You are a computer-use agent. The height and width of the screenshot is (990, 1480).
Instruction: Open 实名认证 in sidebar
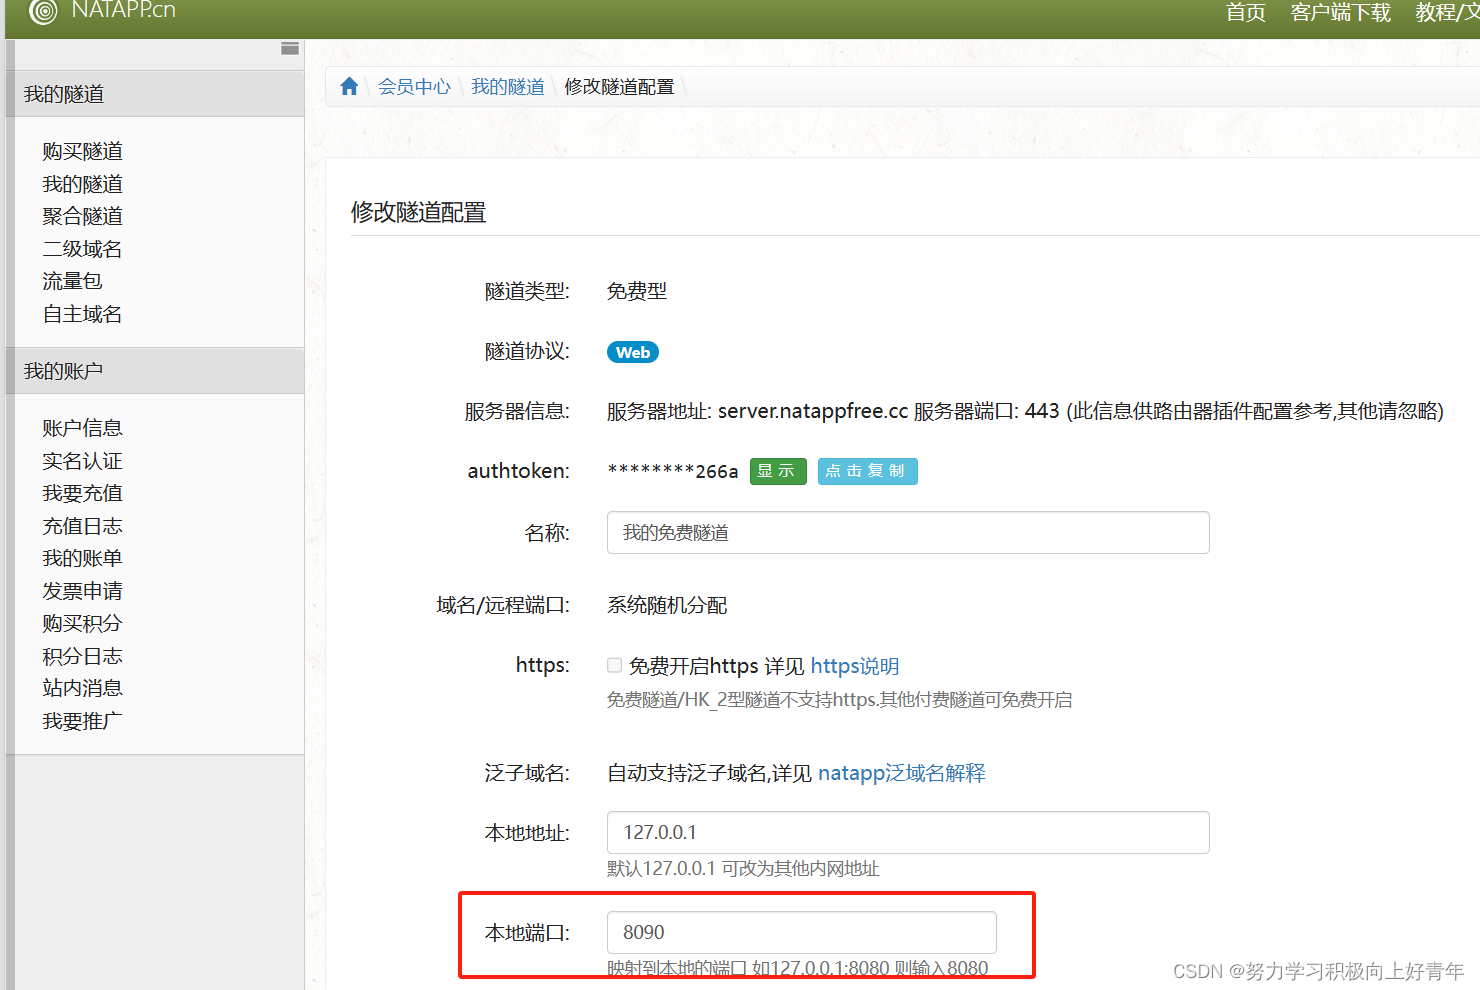tap(83, 461)
